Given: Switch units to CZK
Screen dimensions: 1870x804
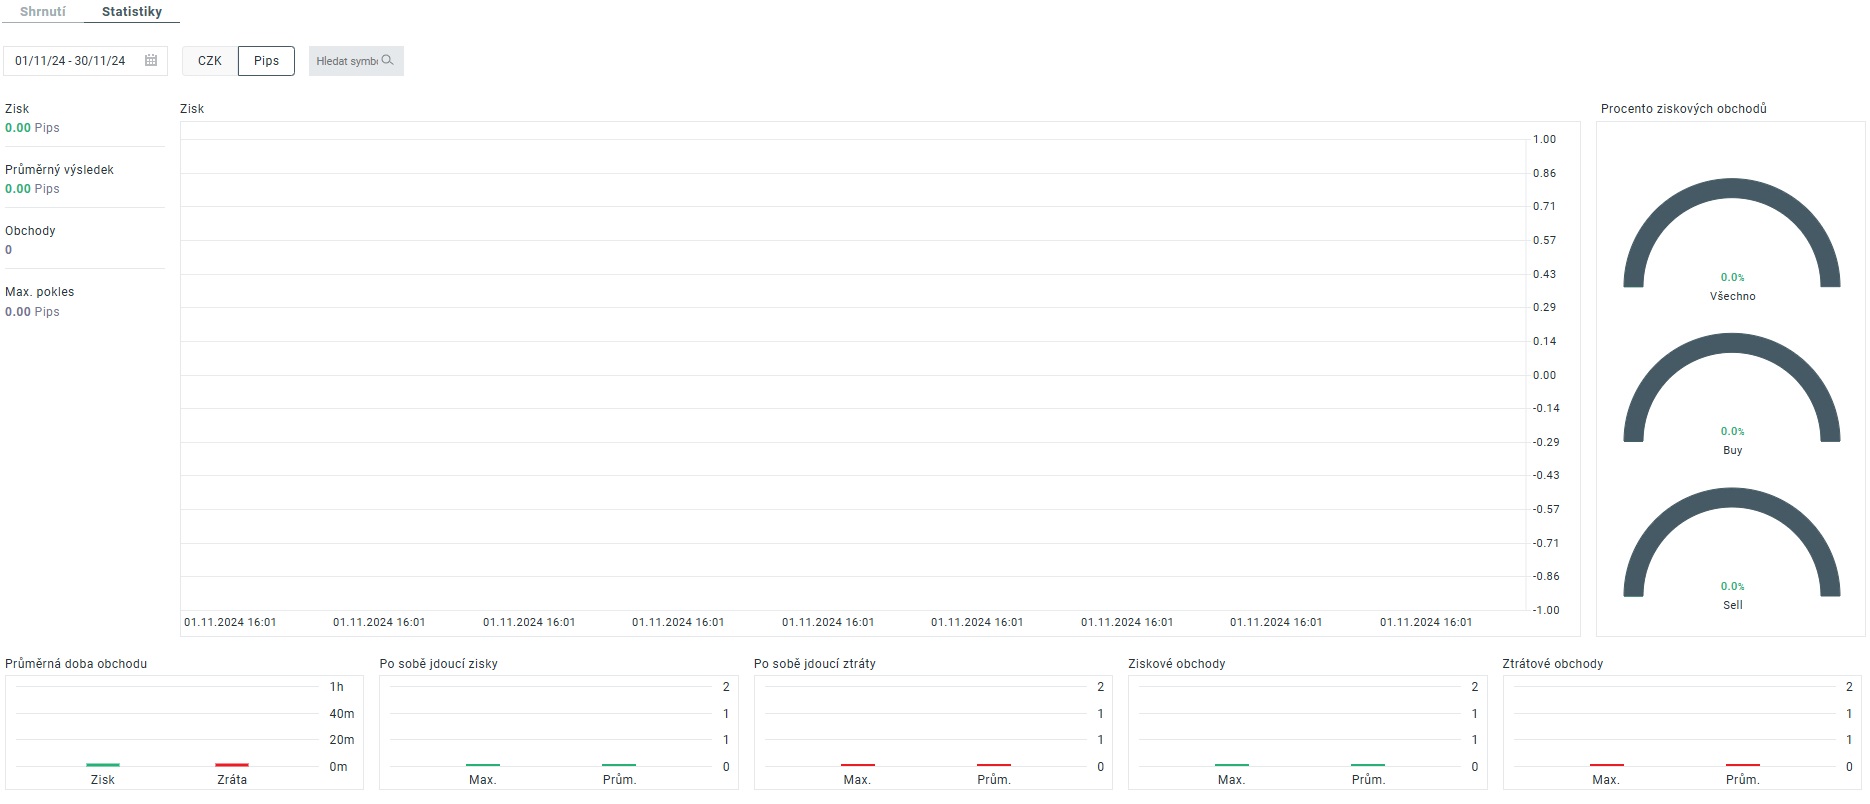Looking at the screenshot, I should [x=210, y=61].
